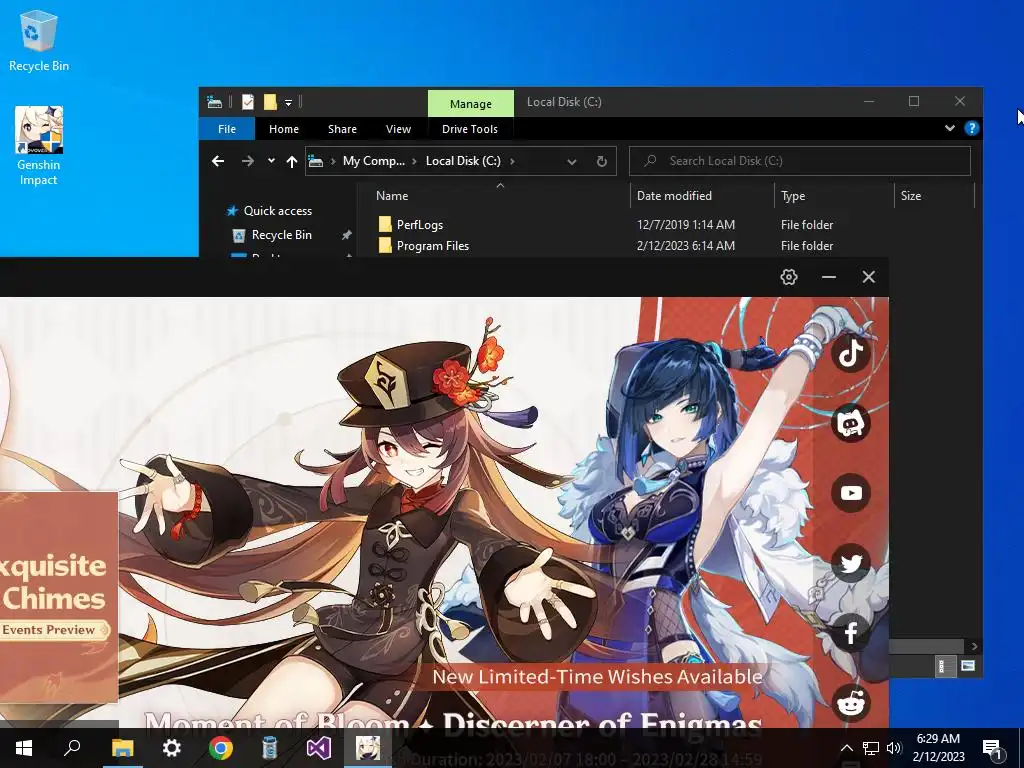Screen dimensions: 1024x768
Task: Close the Genshin Impact launcher
Action: pyautogui.click(x=869, y=277)
